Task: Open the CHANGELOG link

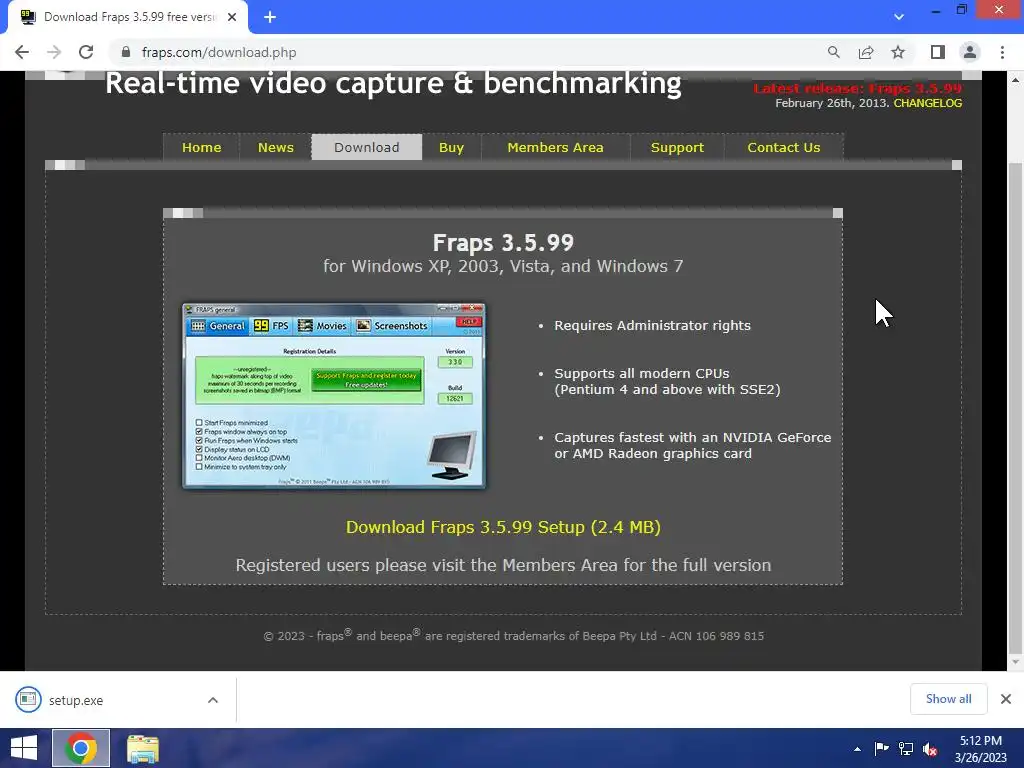Action: pos(927,103)
